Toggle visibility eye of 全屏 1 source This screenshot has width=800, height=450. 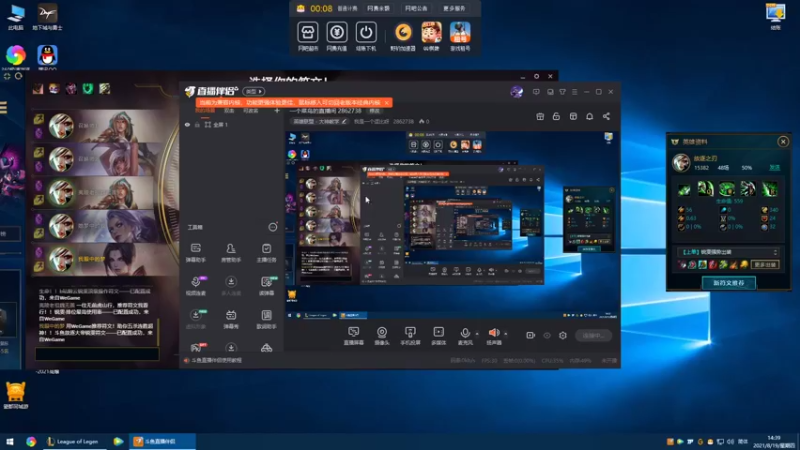tap(187, 124)
